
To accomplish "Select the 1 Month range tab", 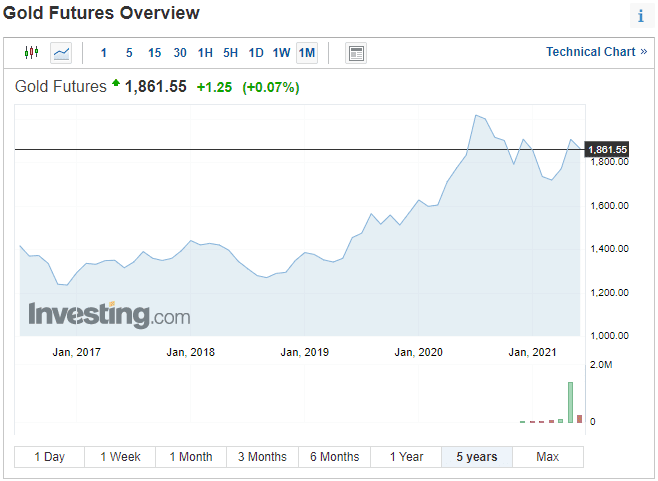I will point(191,457).
